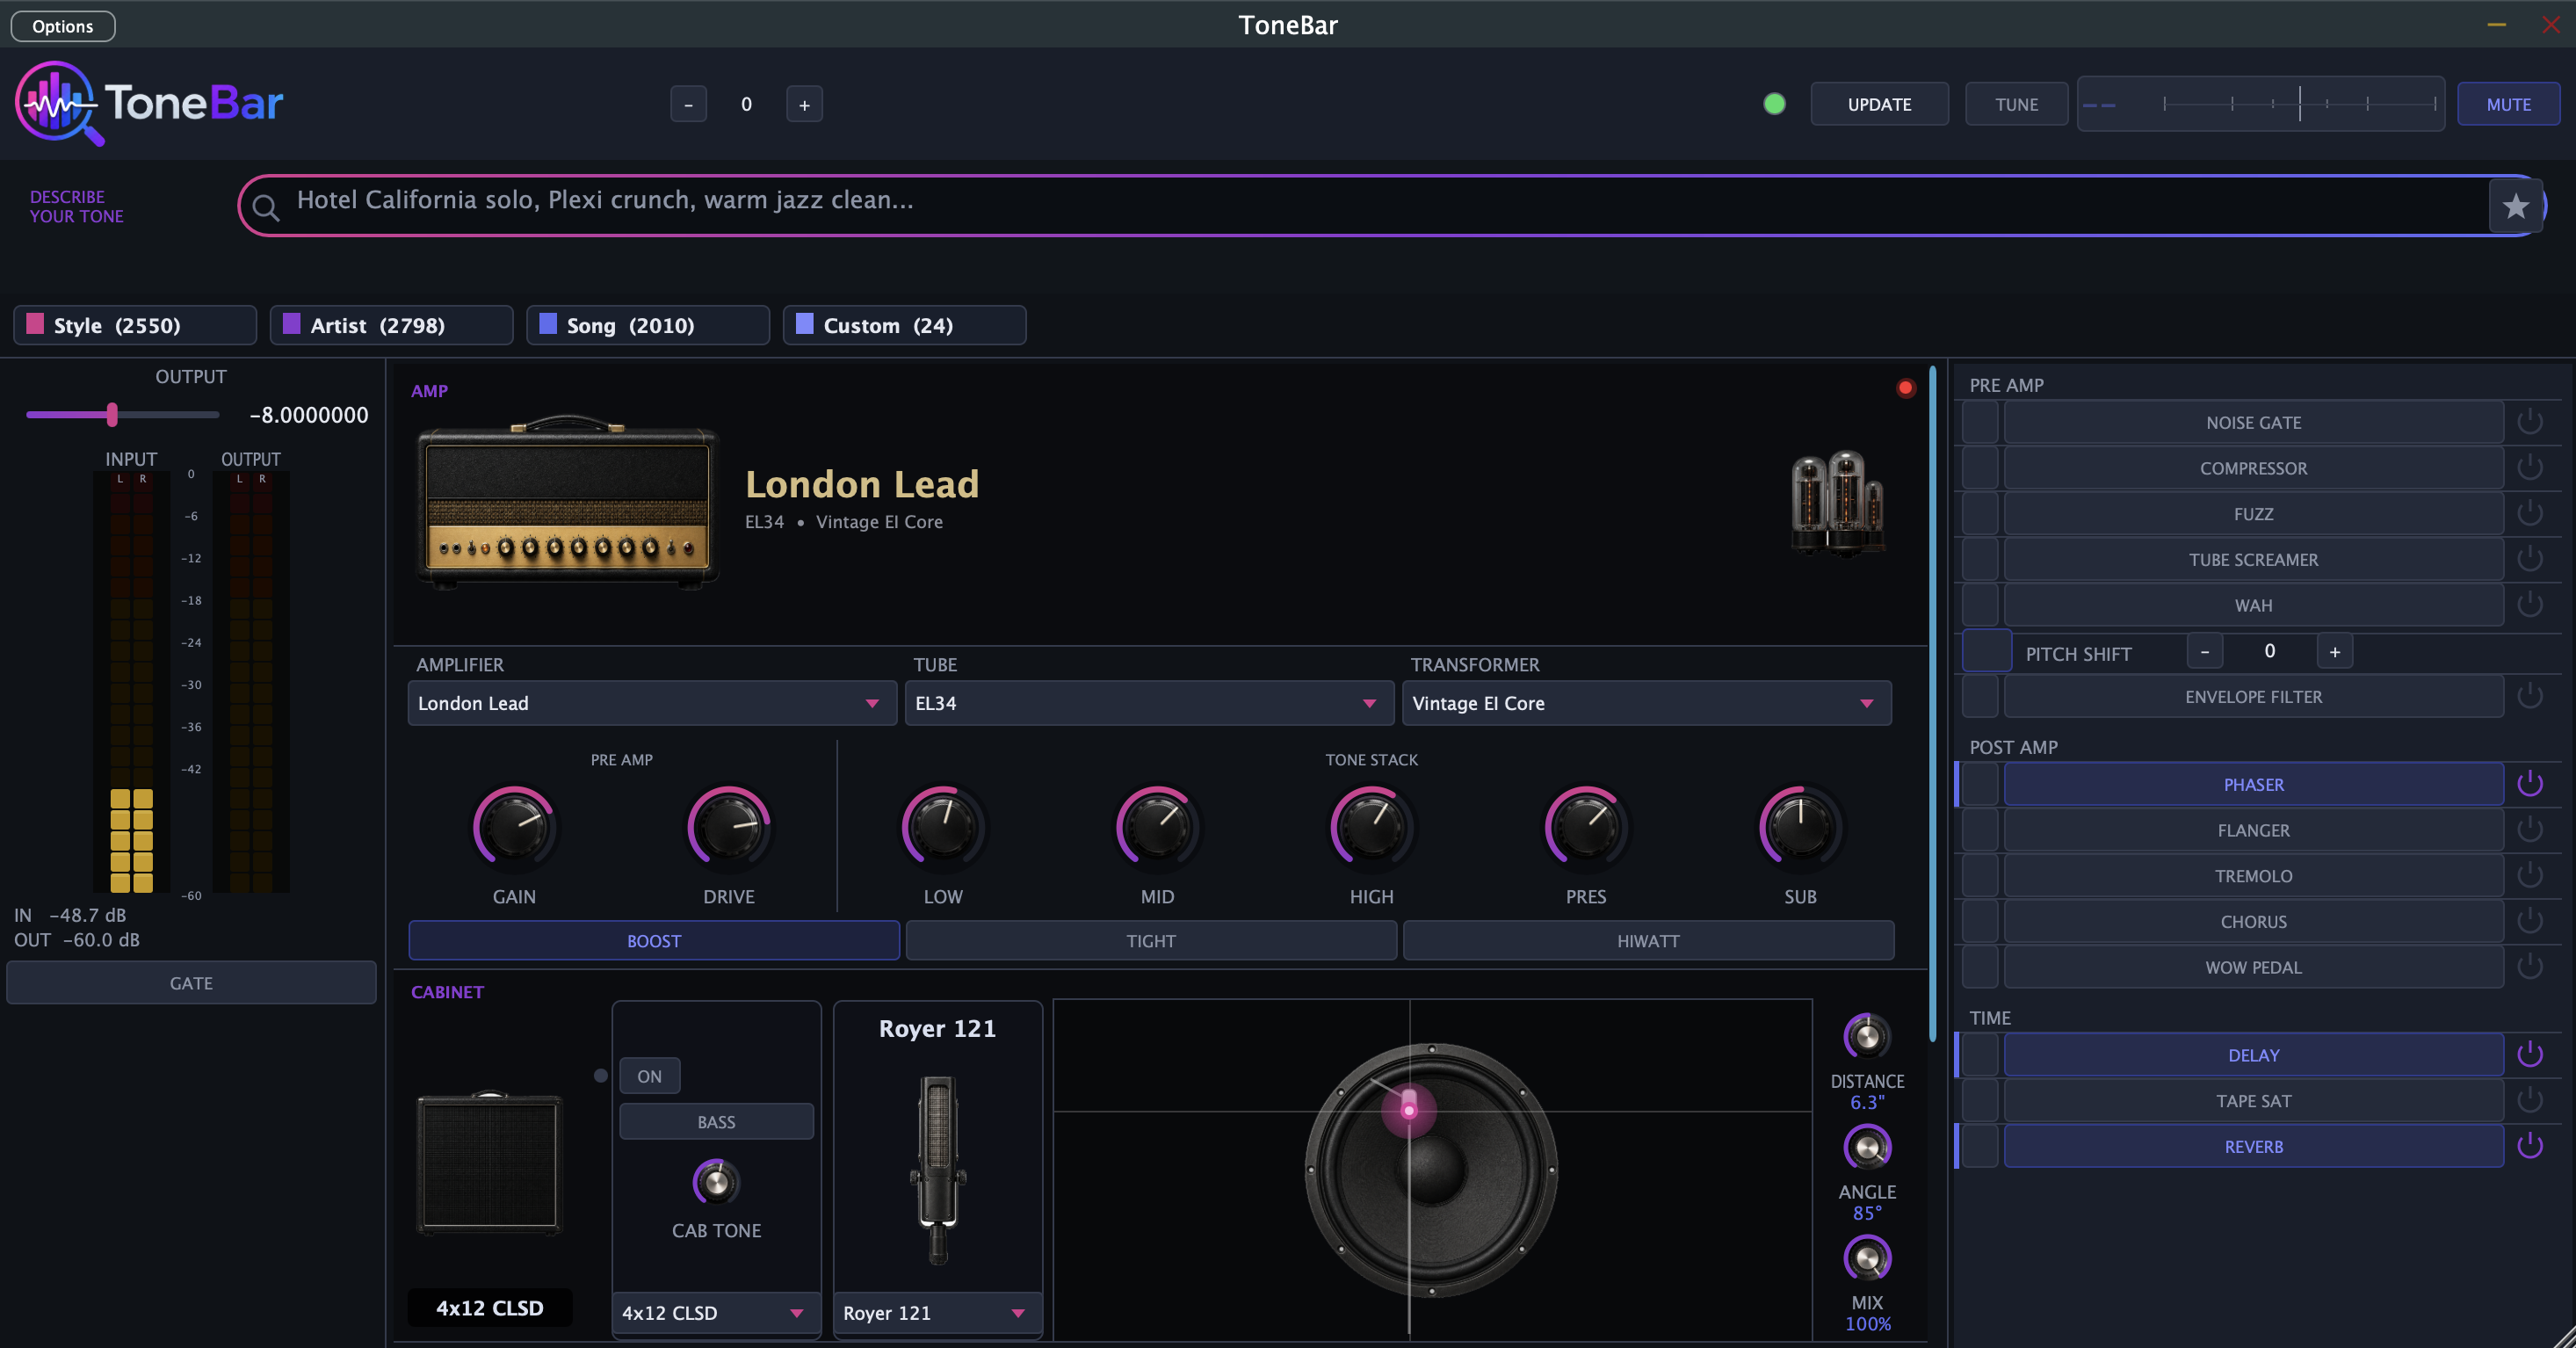Click the Royer 121 microphone image
Screen dimensions: 2576x1348
pos(937,1169)
